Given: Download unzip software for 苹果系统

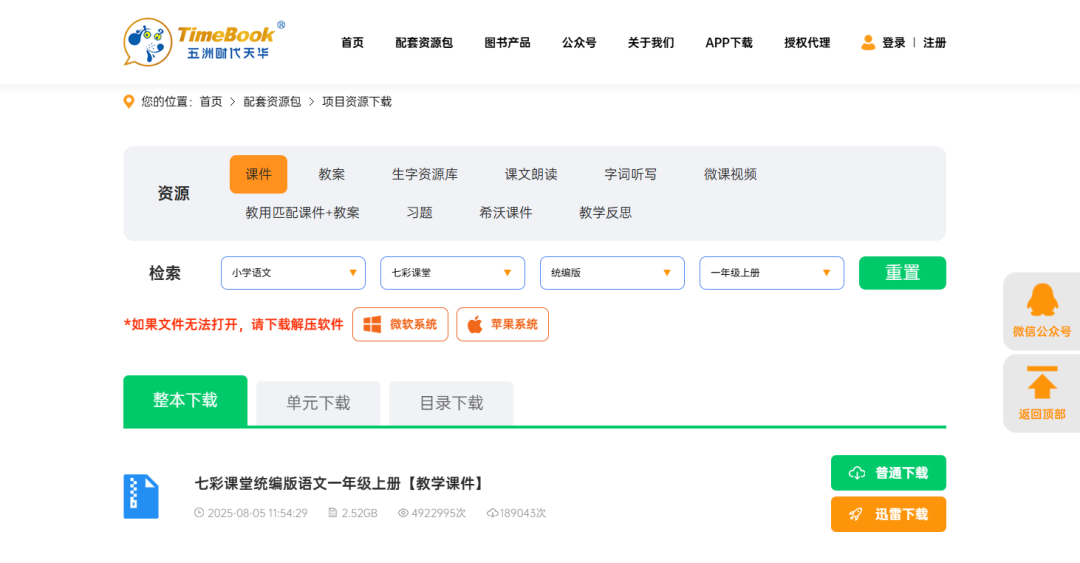Looking at the screenshot, I should tap(502, 325).
